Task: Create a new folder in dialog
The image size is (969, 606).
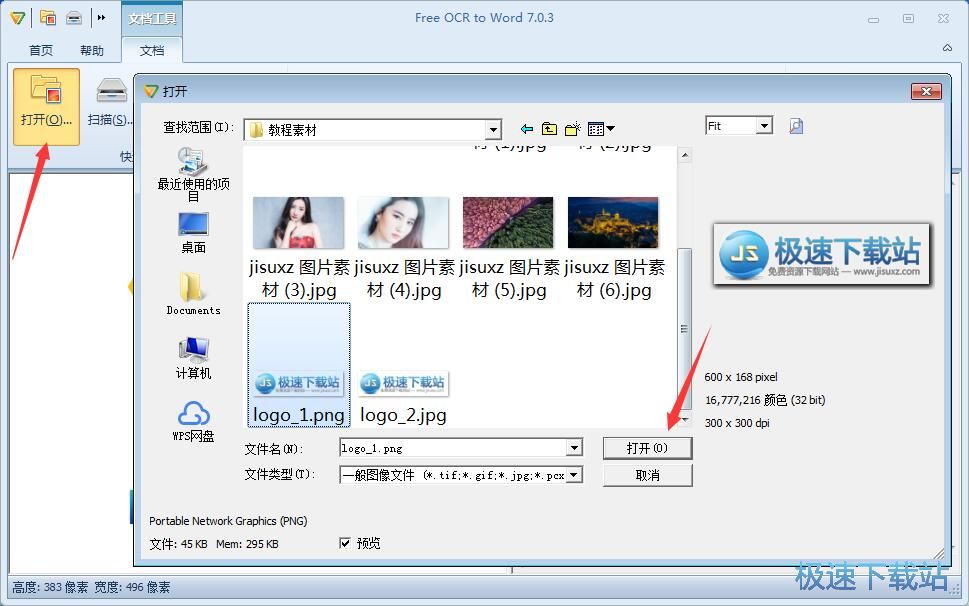Action: point(572,129)
